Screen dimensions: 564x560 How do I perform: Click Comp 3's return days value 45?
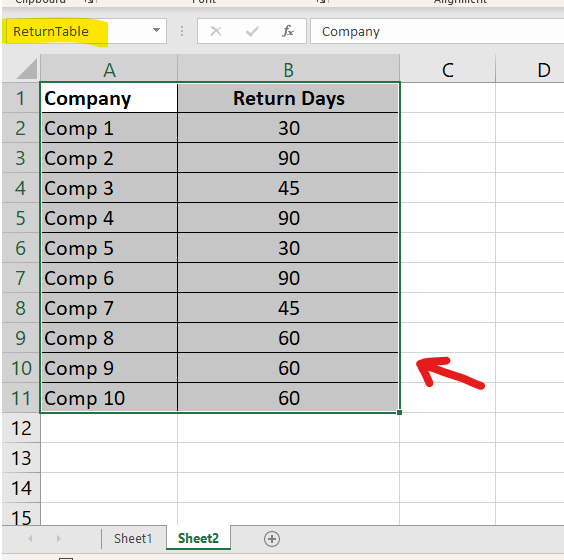tap(288, 188)
